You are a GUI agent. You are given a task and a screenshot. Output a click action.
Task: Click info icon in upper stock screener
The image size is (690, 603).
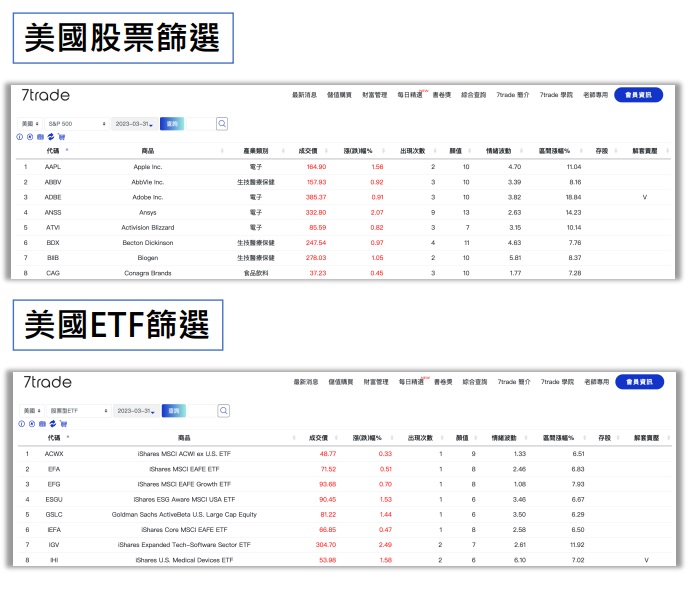[x=19, y=137]
